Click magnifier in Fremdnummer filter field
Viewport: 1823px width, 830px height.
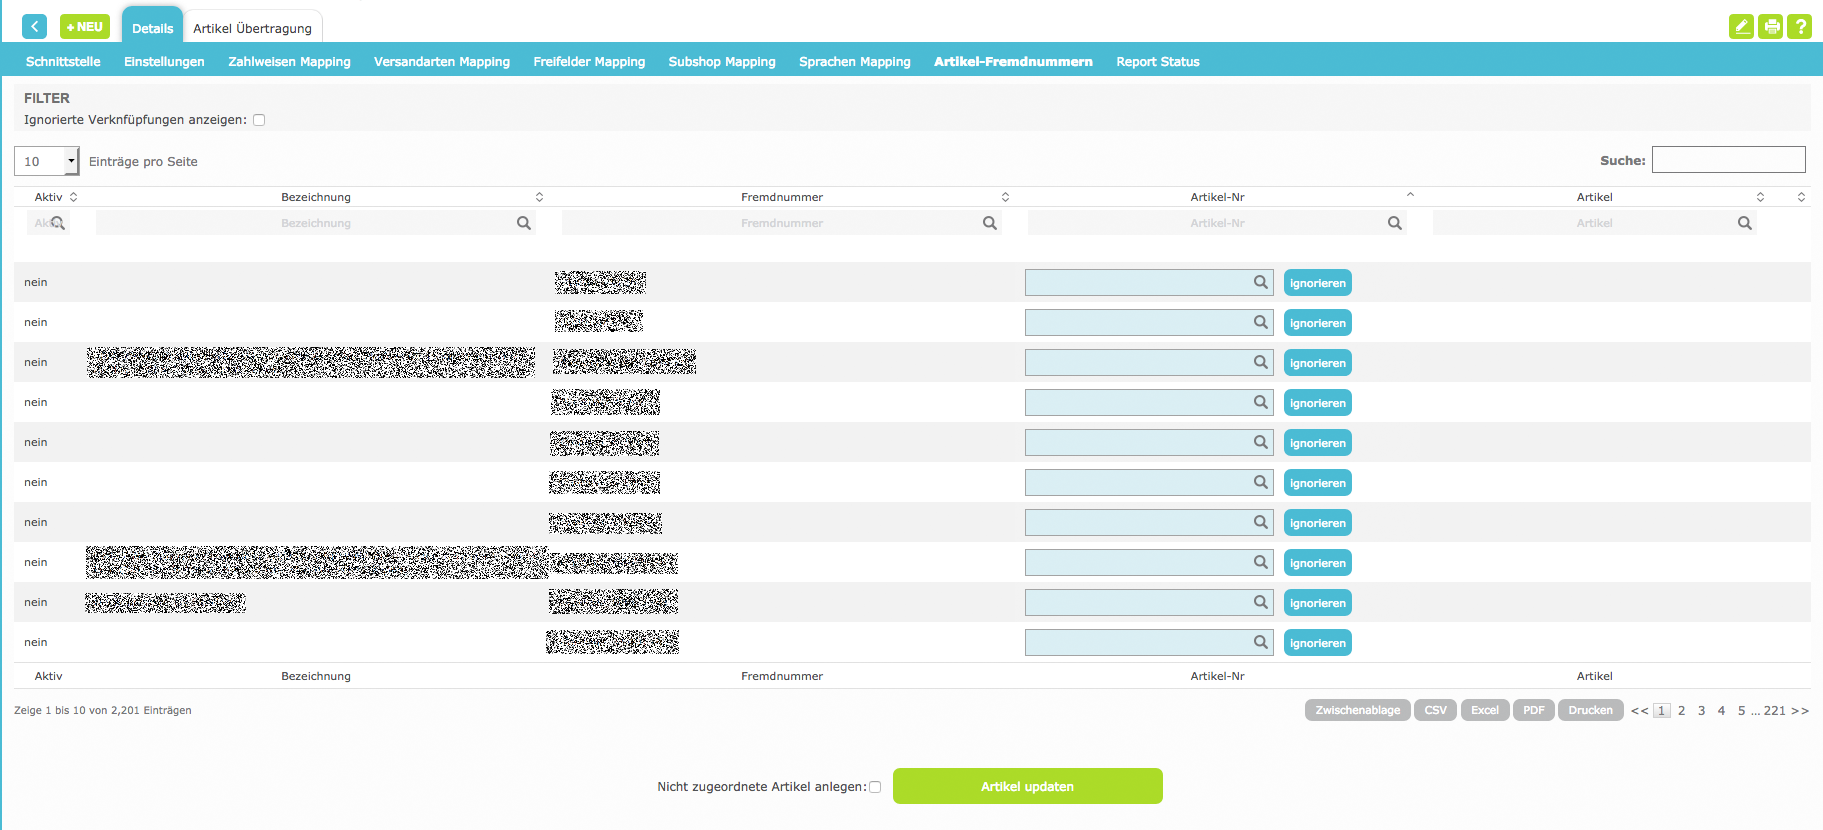[x=989, y=223]
